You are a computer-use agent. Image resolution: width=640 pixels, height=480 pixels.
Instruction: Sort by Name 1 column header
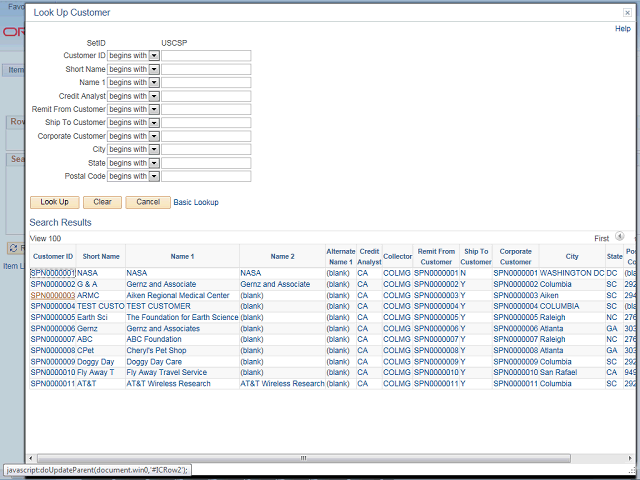click(x=182, y=256)
